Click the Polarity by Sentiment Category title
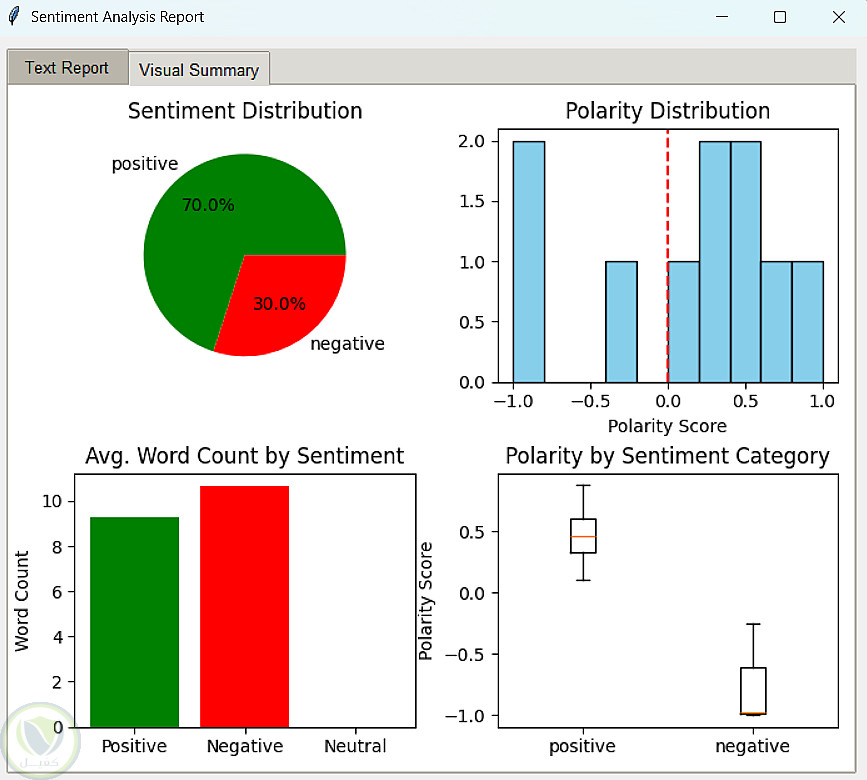 (x=667, y=456)
